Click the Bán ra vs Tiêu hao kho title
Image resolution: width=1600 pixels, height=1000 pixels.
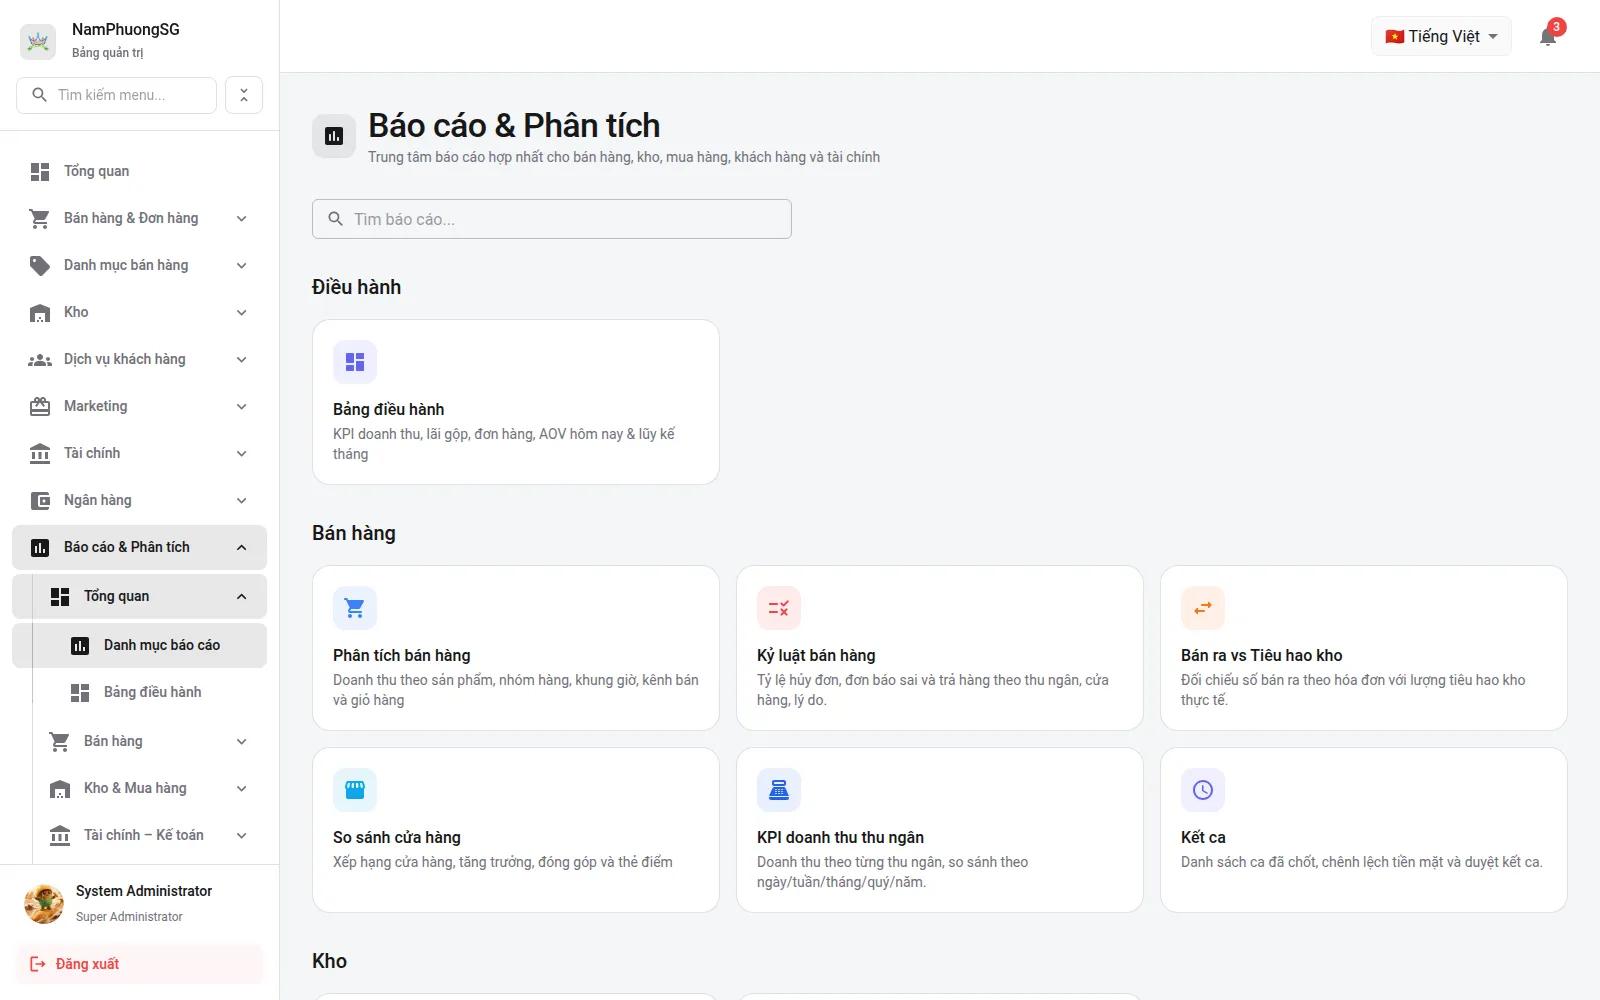[x=1262, y=655]
